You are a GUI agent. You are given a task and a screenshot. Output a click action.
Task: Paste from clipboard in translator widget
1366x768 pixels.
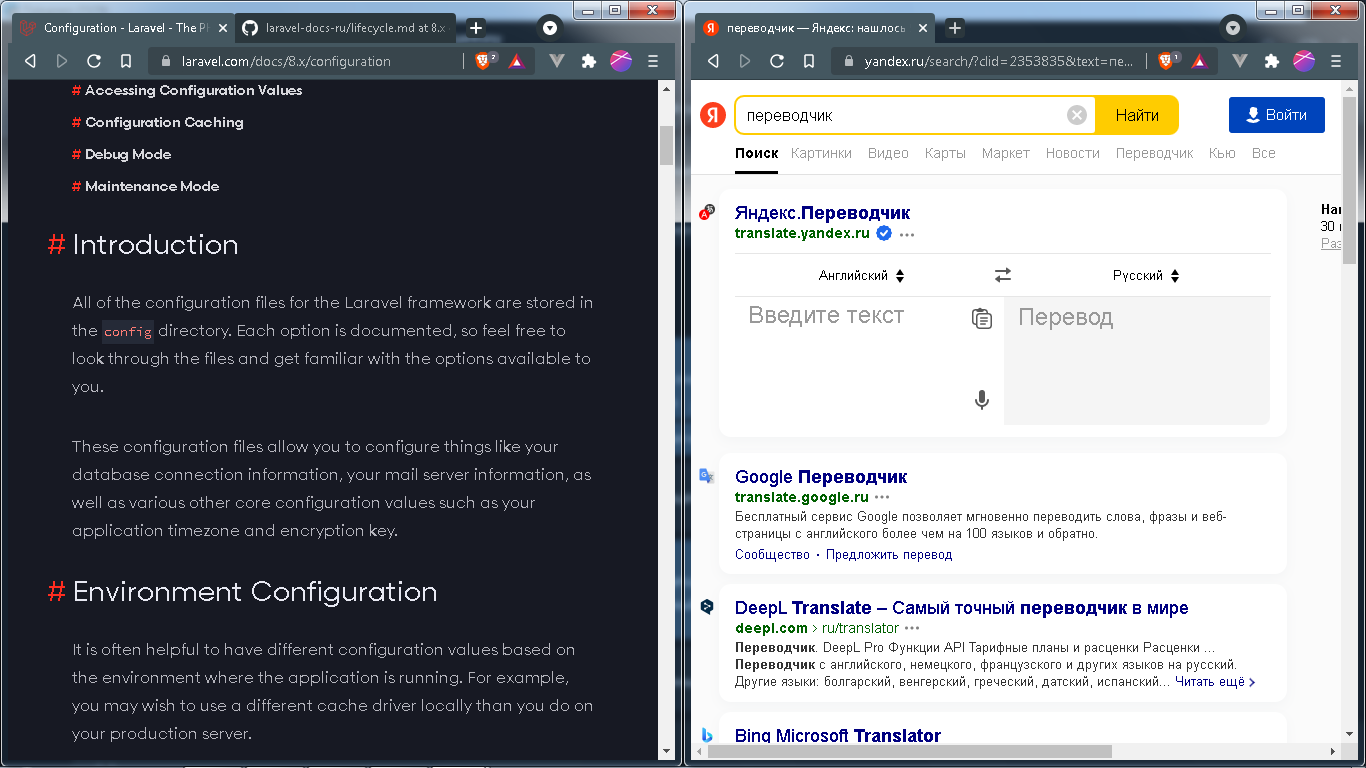pyautogui.click(x=982, y=319)
